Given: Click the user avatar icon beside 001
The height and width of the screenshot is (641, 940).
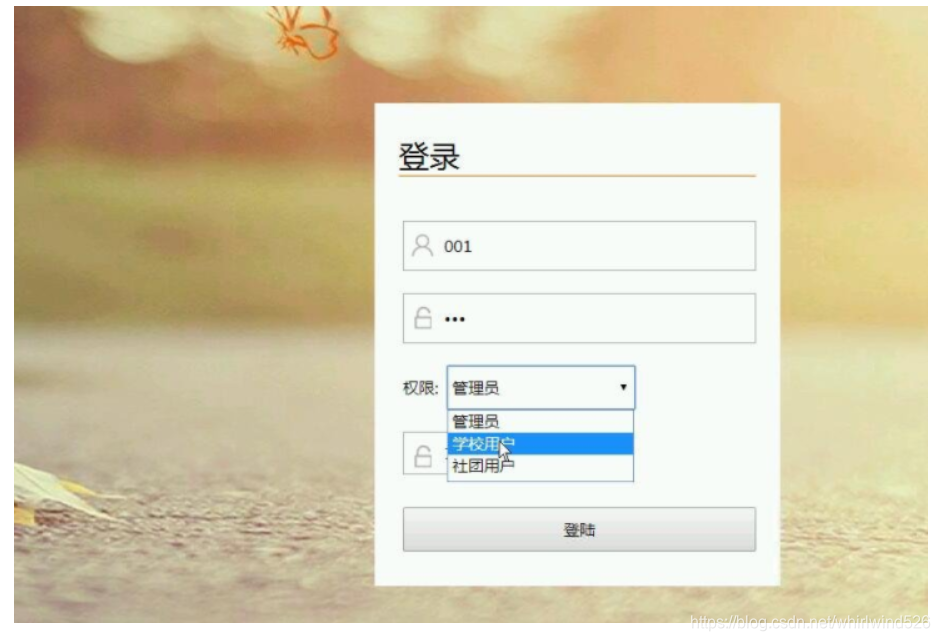Looking at the screenshot, I should [x=422, y=246].
